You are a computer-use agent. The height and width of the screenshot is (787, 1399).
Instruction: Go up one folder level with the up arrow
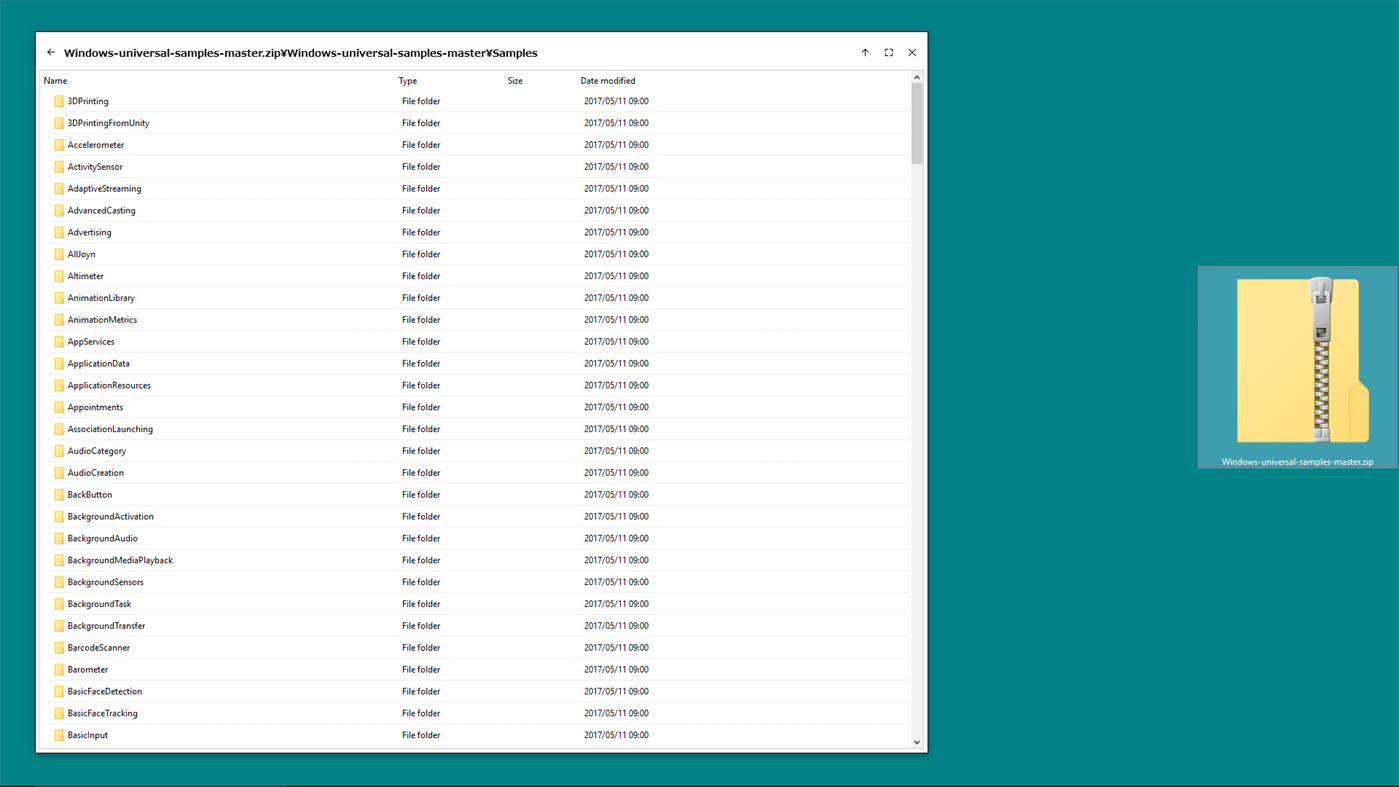pos(865,53)
